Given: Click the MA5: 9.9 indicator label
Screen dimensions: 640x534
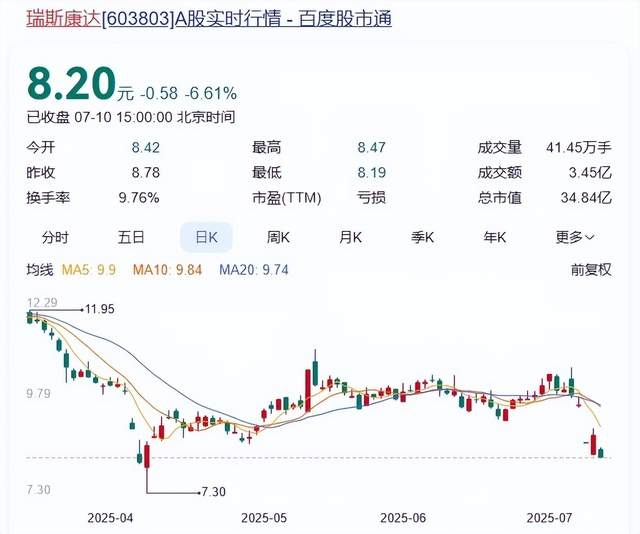Looking at the screenshot, I should coord(89,270).
